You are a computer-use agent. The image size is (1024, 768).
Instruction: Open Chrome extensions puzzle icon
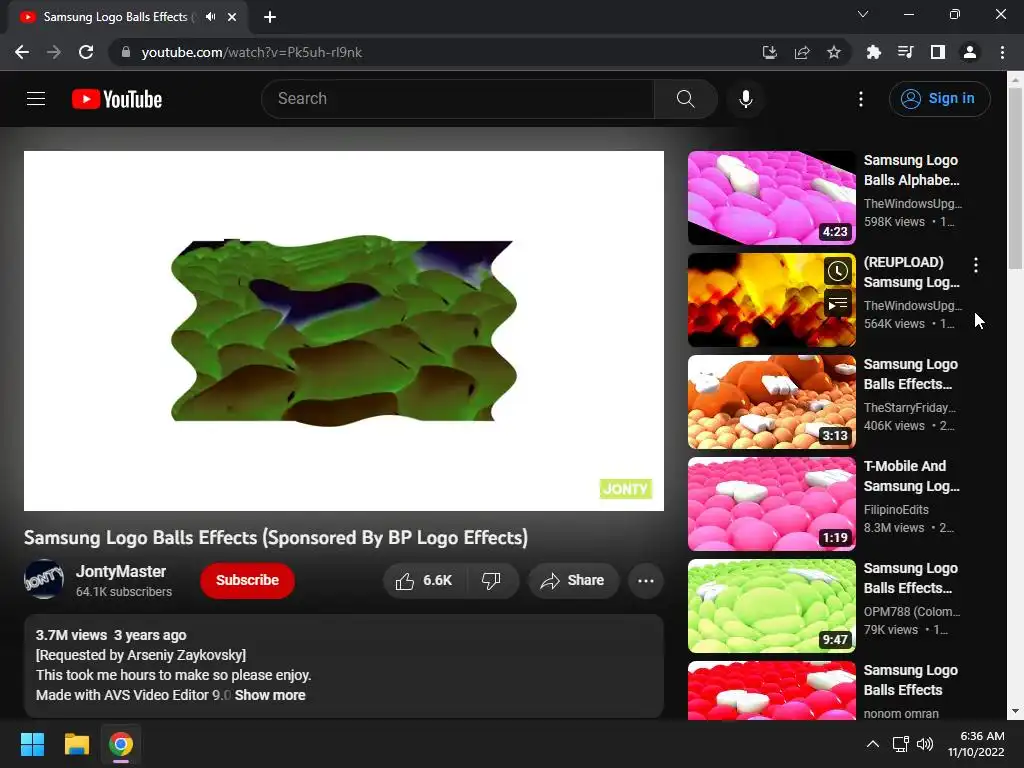[x=873, y=52]
